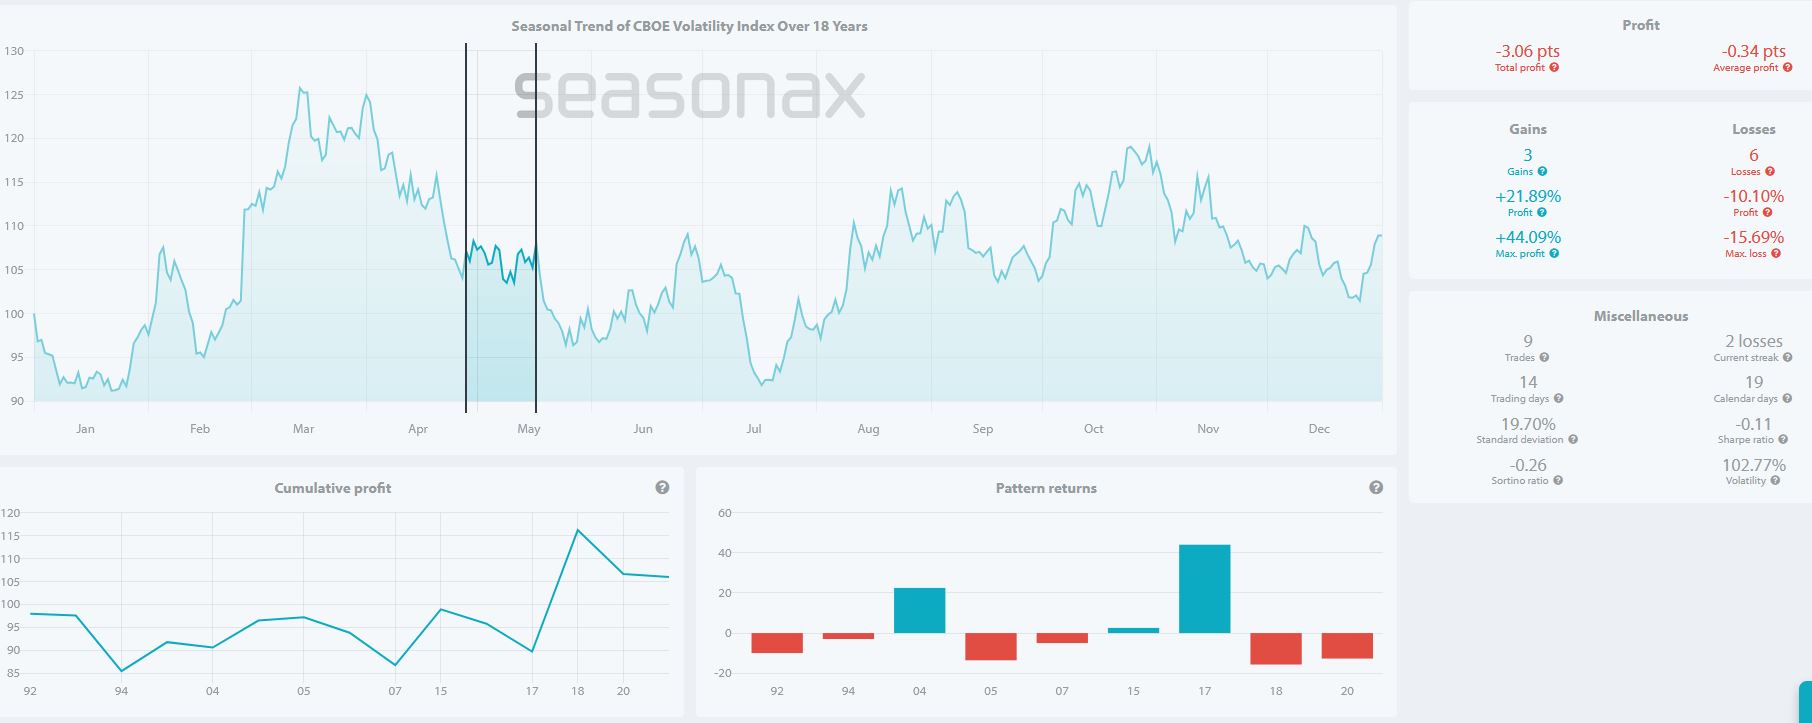1812x723 pixels.
Task: Click the help icon beside Average profit
Action: (1787, 68)
